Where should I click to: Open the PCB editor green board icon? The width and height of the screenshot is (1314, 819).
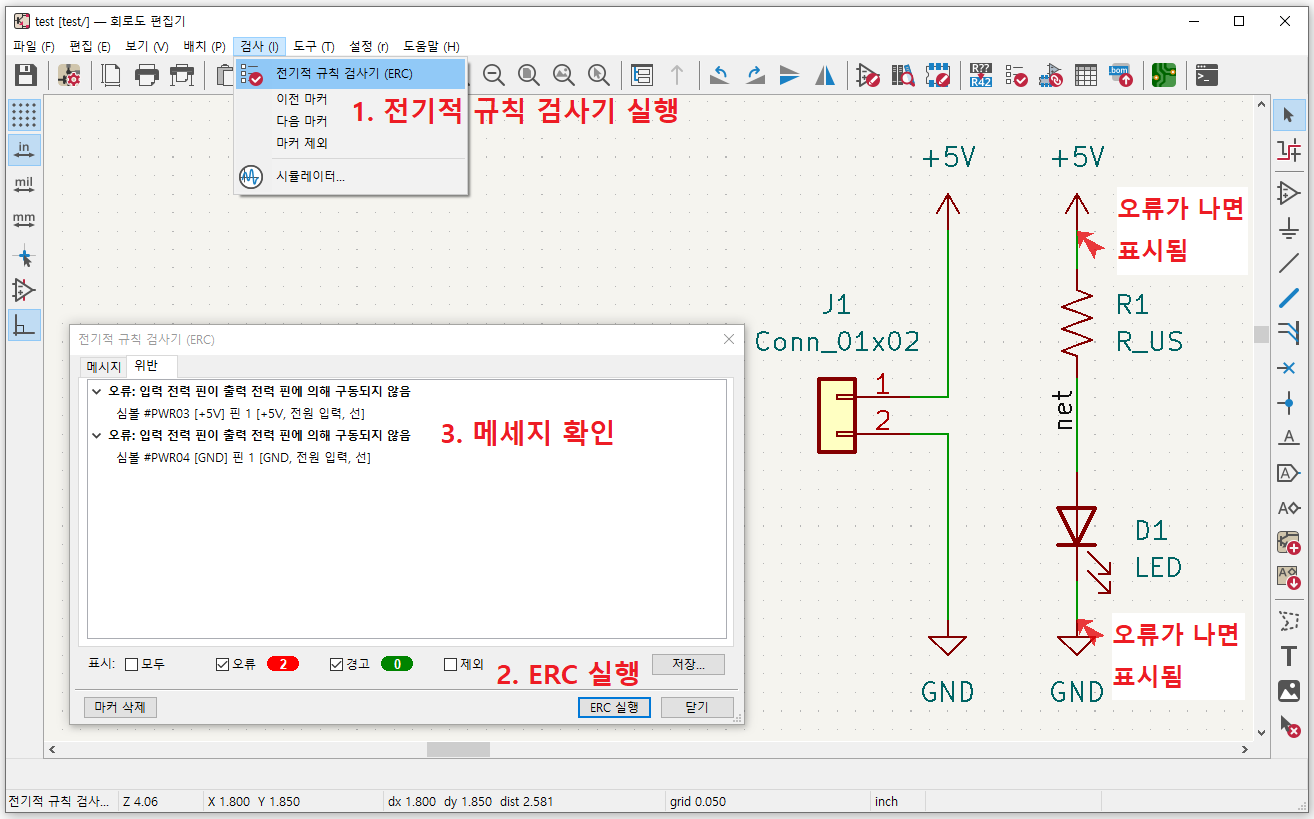[1164, 75]
